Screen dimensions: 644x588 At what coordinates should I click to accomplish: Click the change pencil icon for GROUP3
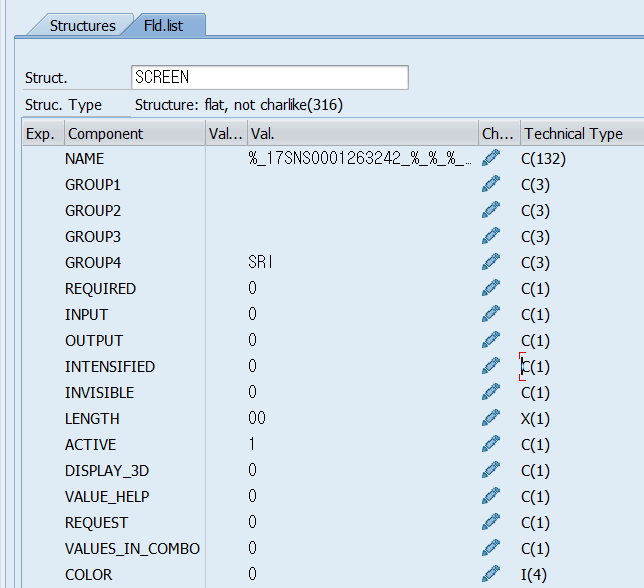pos(491,236)
